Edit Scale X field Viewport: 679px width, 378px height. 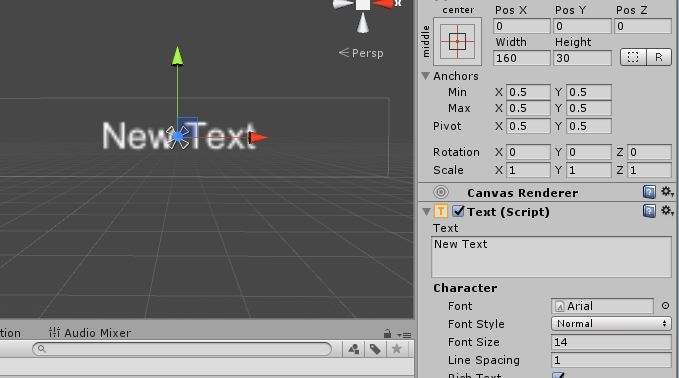click(528, 170)
